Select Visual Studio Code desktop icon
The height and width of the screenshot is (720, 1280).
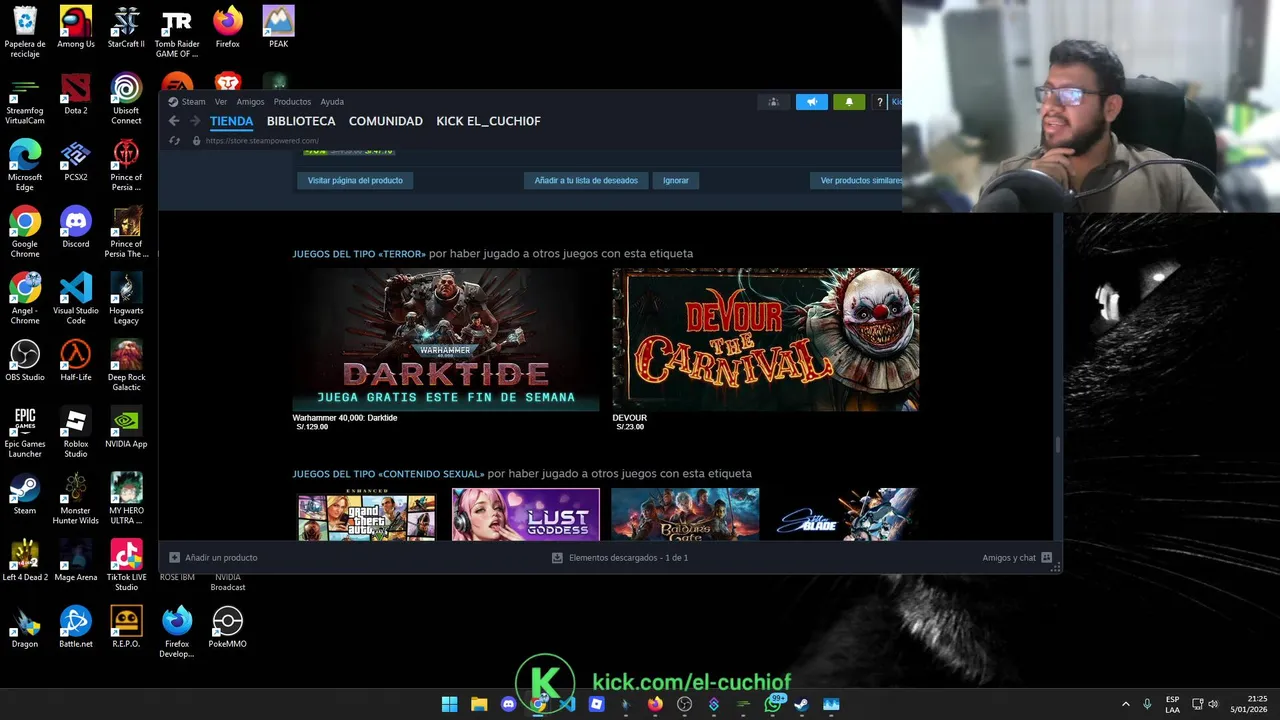pyautogui.click(x=76, y=299)
